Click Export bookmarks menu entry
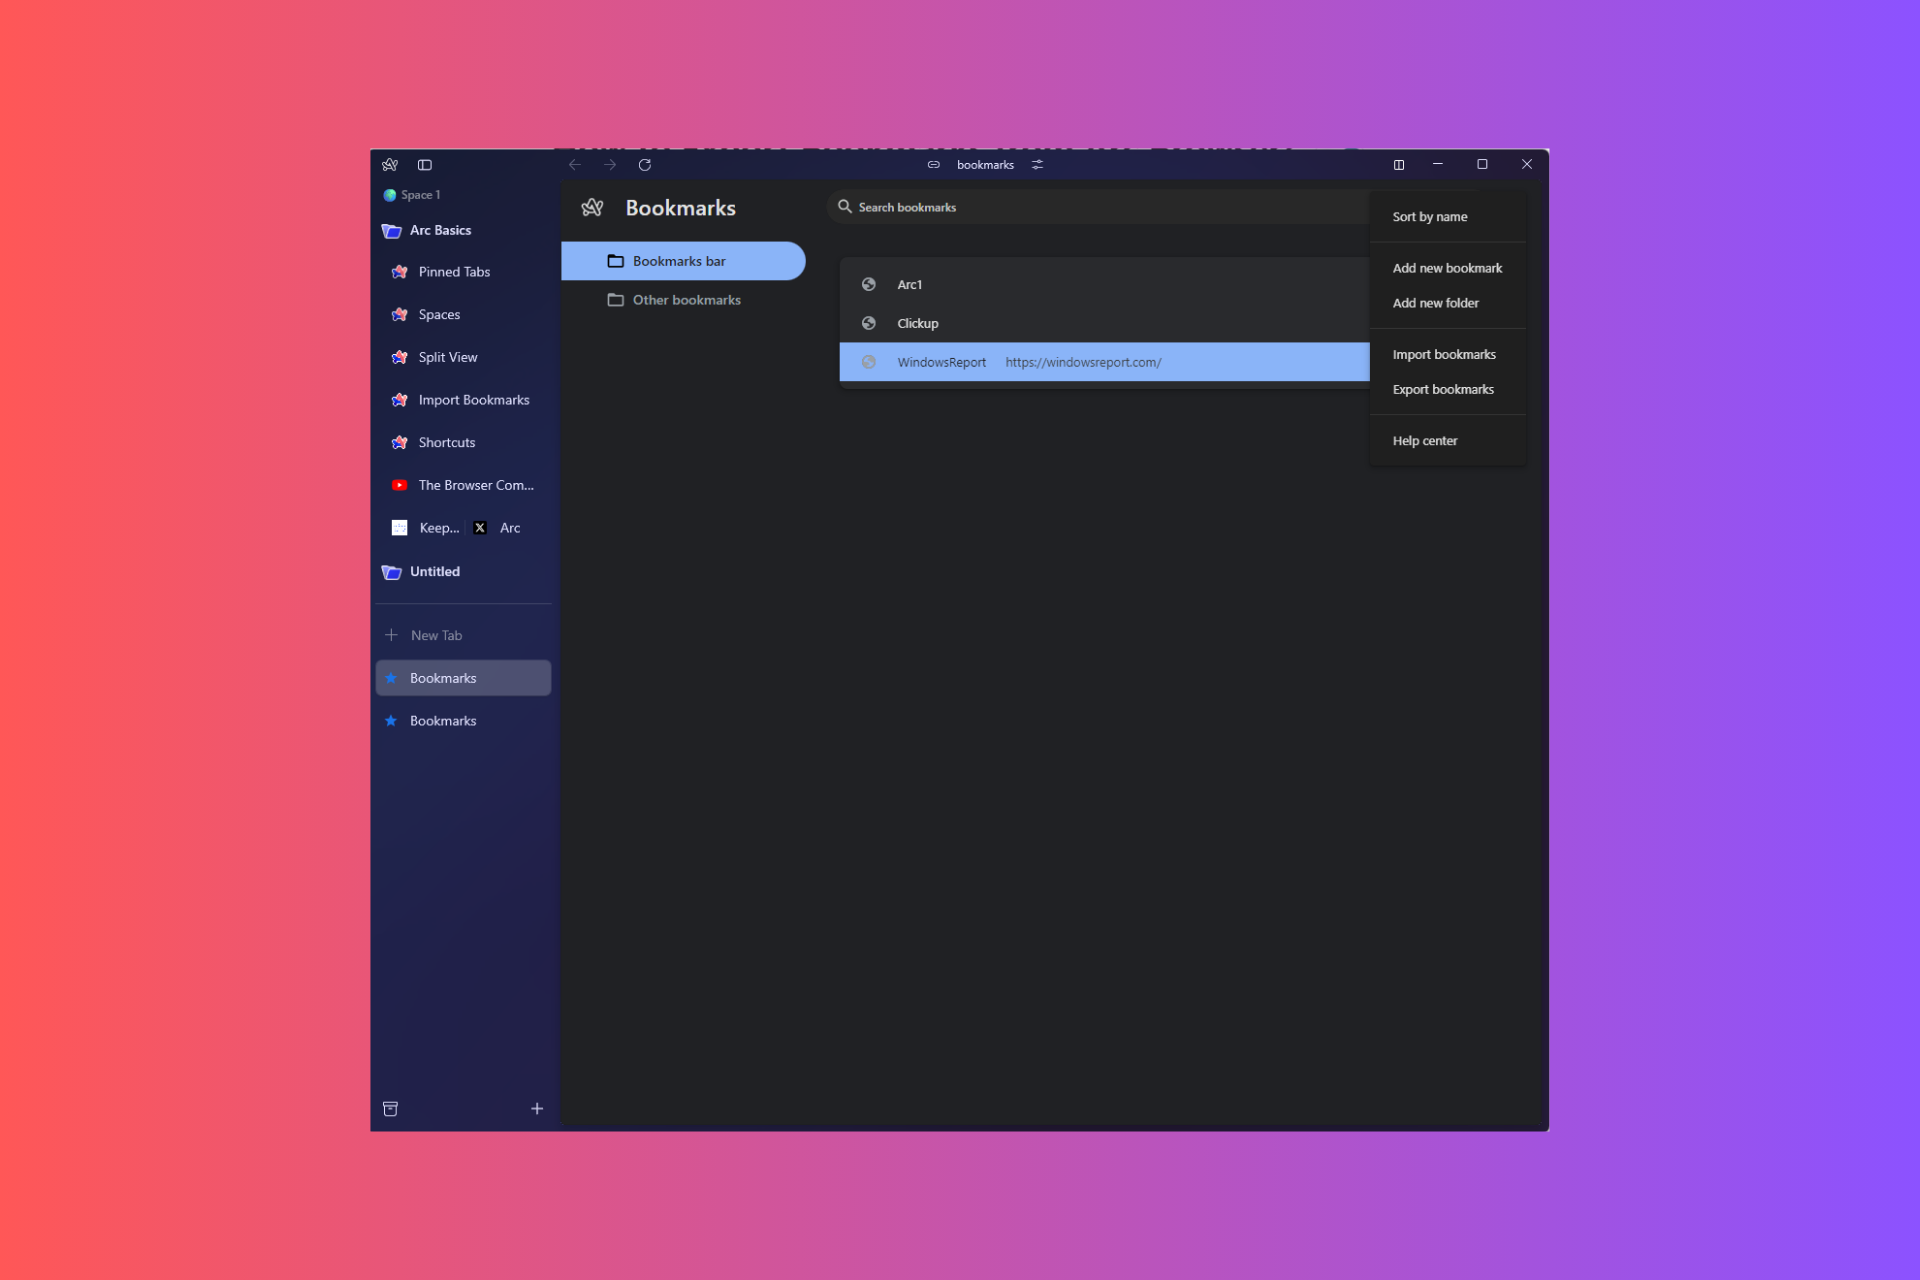The height and width of the screenshot is (1280, 1920). [1443, 390]
